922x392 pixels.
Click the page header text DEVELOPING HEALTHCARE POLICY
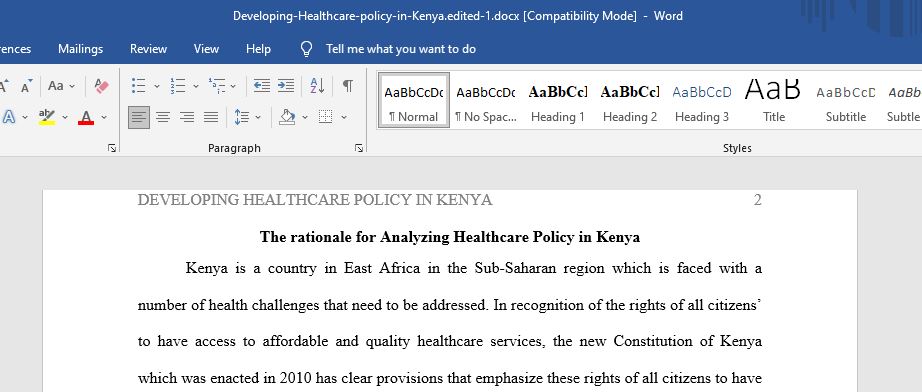point(275,200)
